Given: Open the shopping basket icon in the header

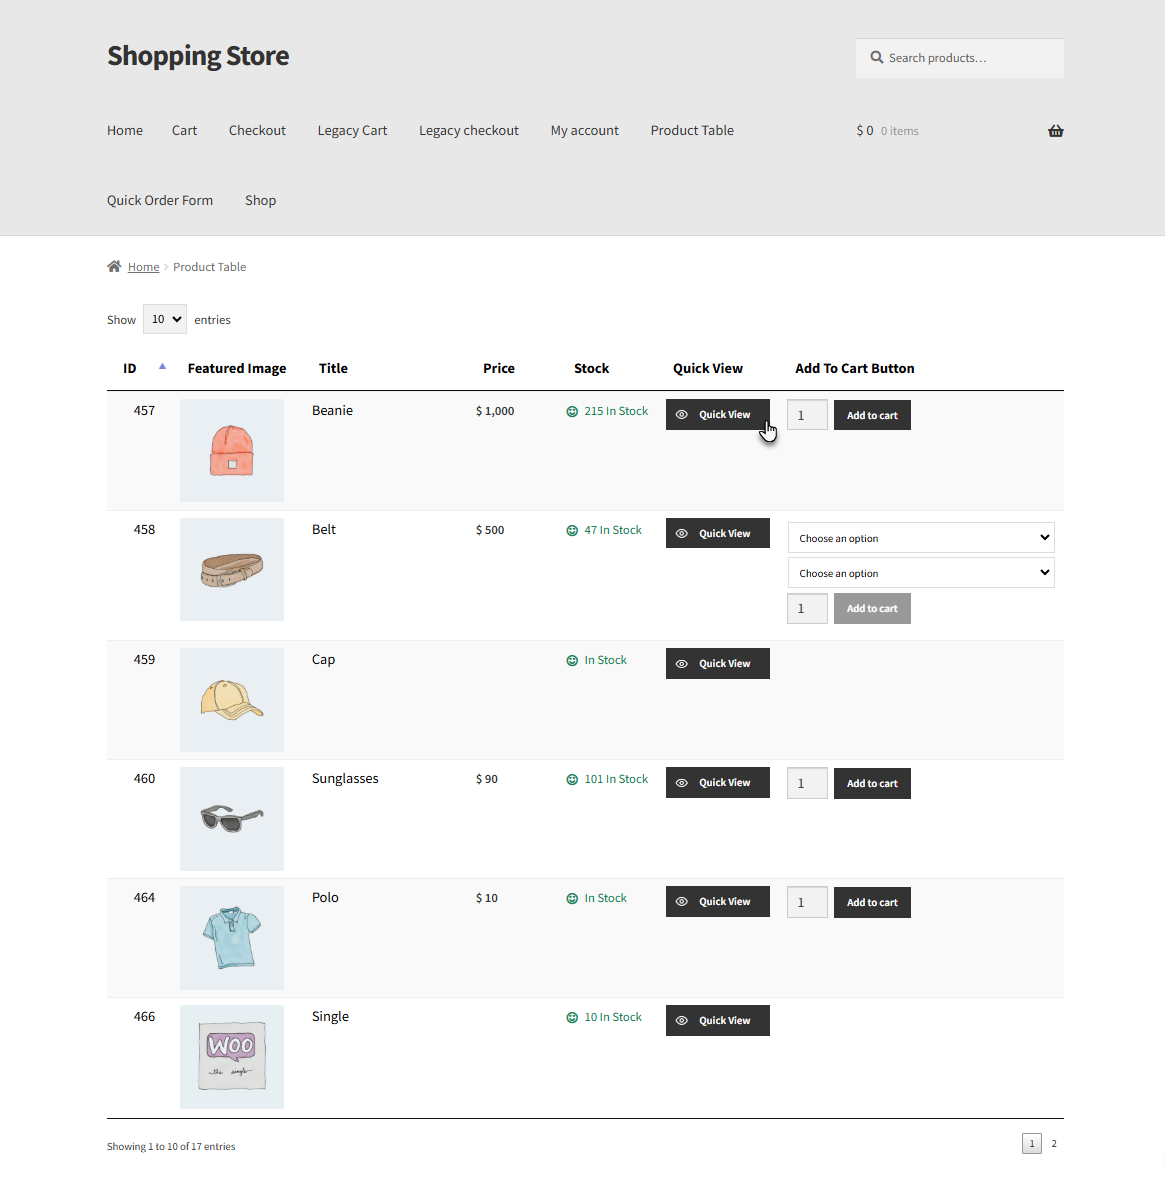Looking at the screenshot, I should 1055,131.
